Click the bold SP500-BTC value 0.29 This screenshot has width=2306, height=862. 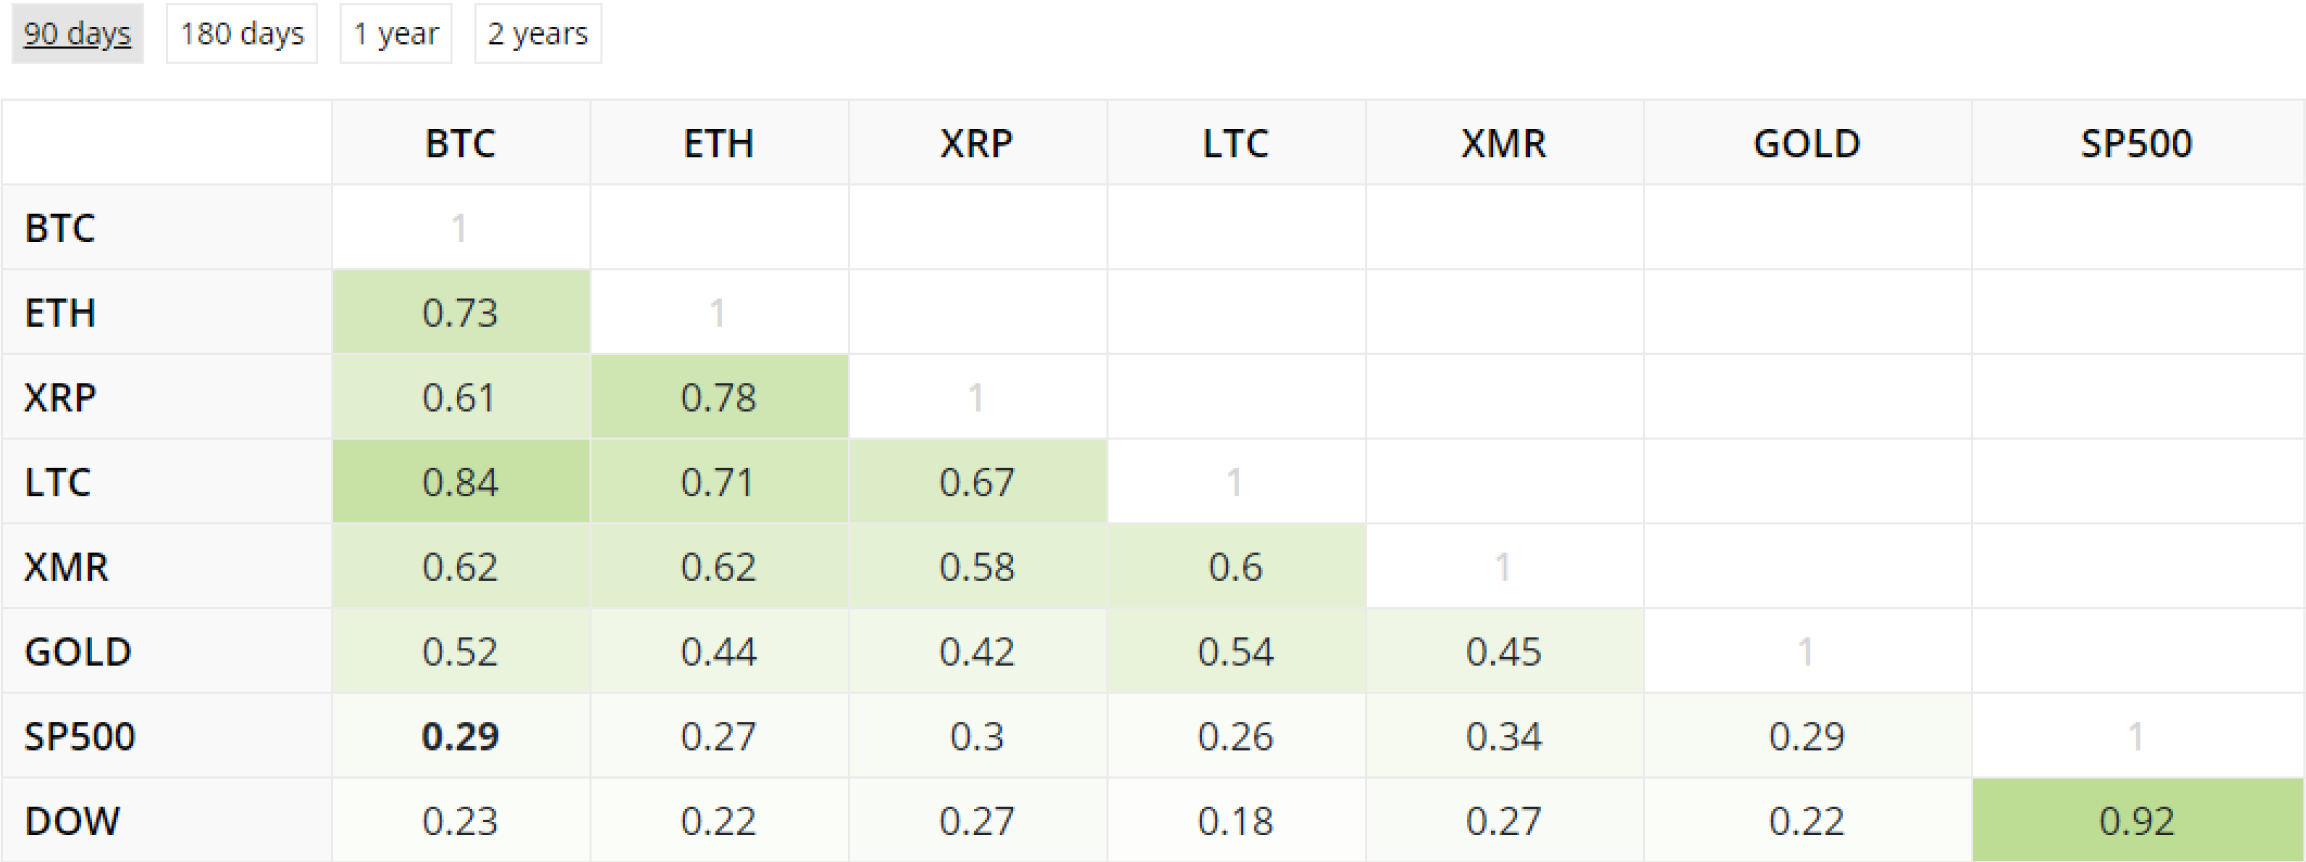click(x=460, y=736)
